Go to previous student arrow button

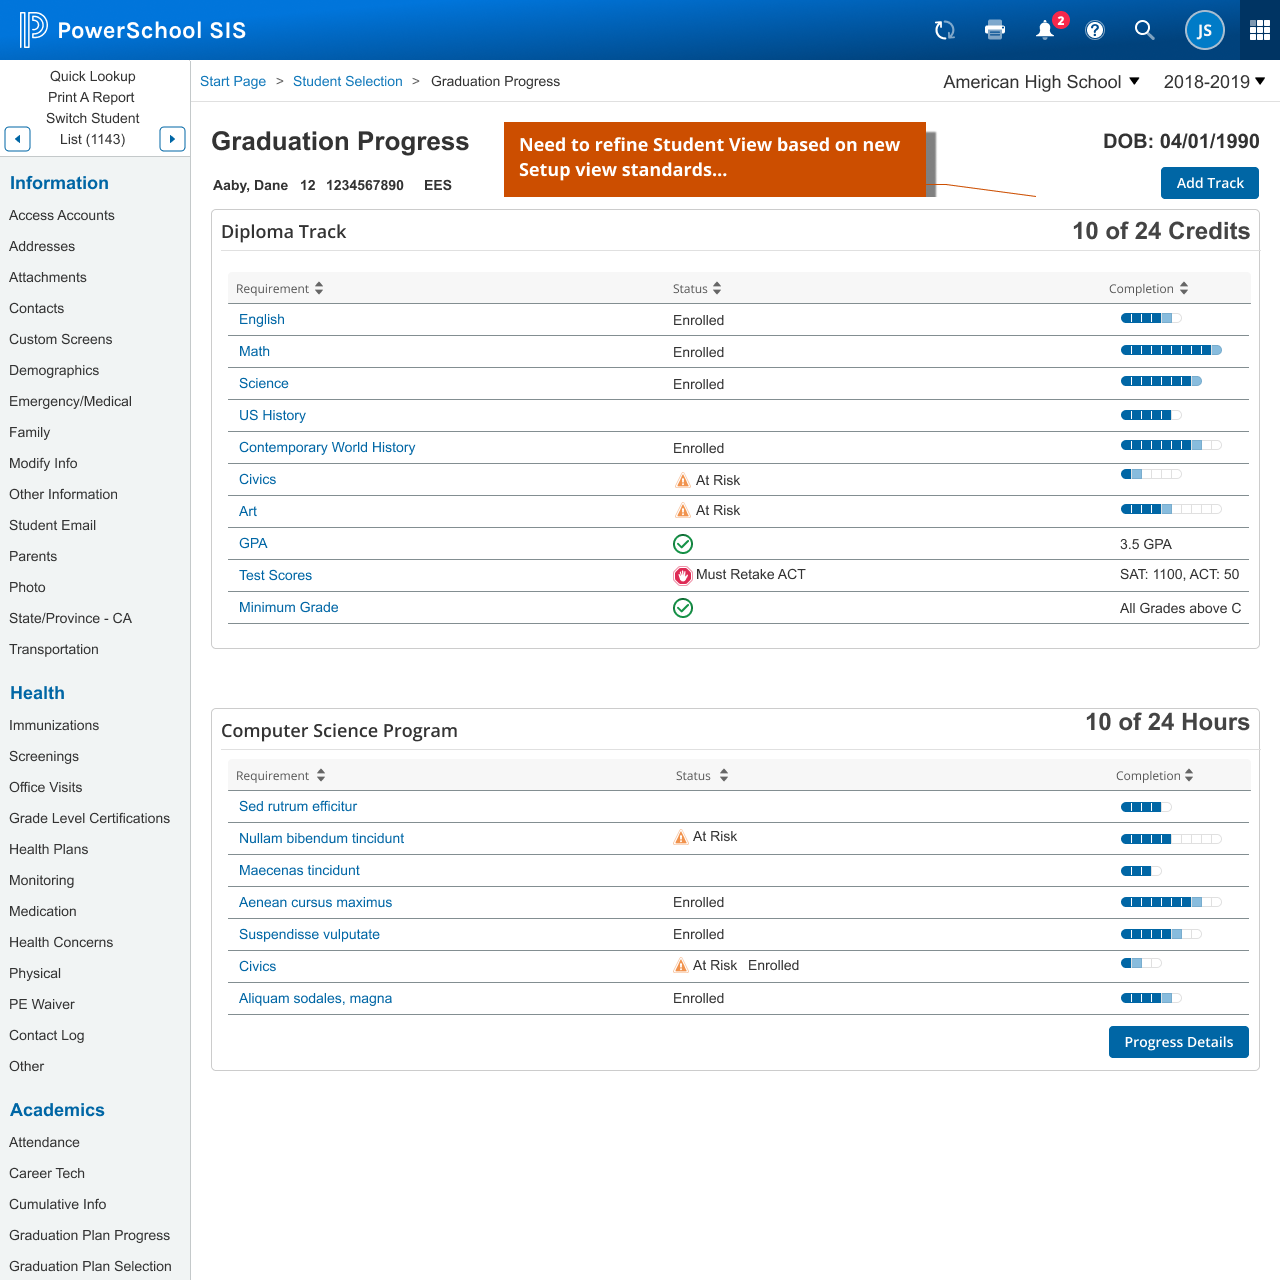[x=18, y=139]
